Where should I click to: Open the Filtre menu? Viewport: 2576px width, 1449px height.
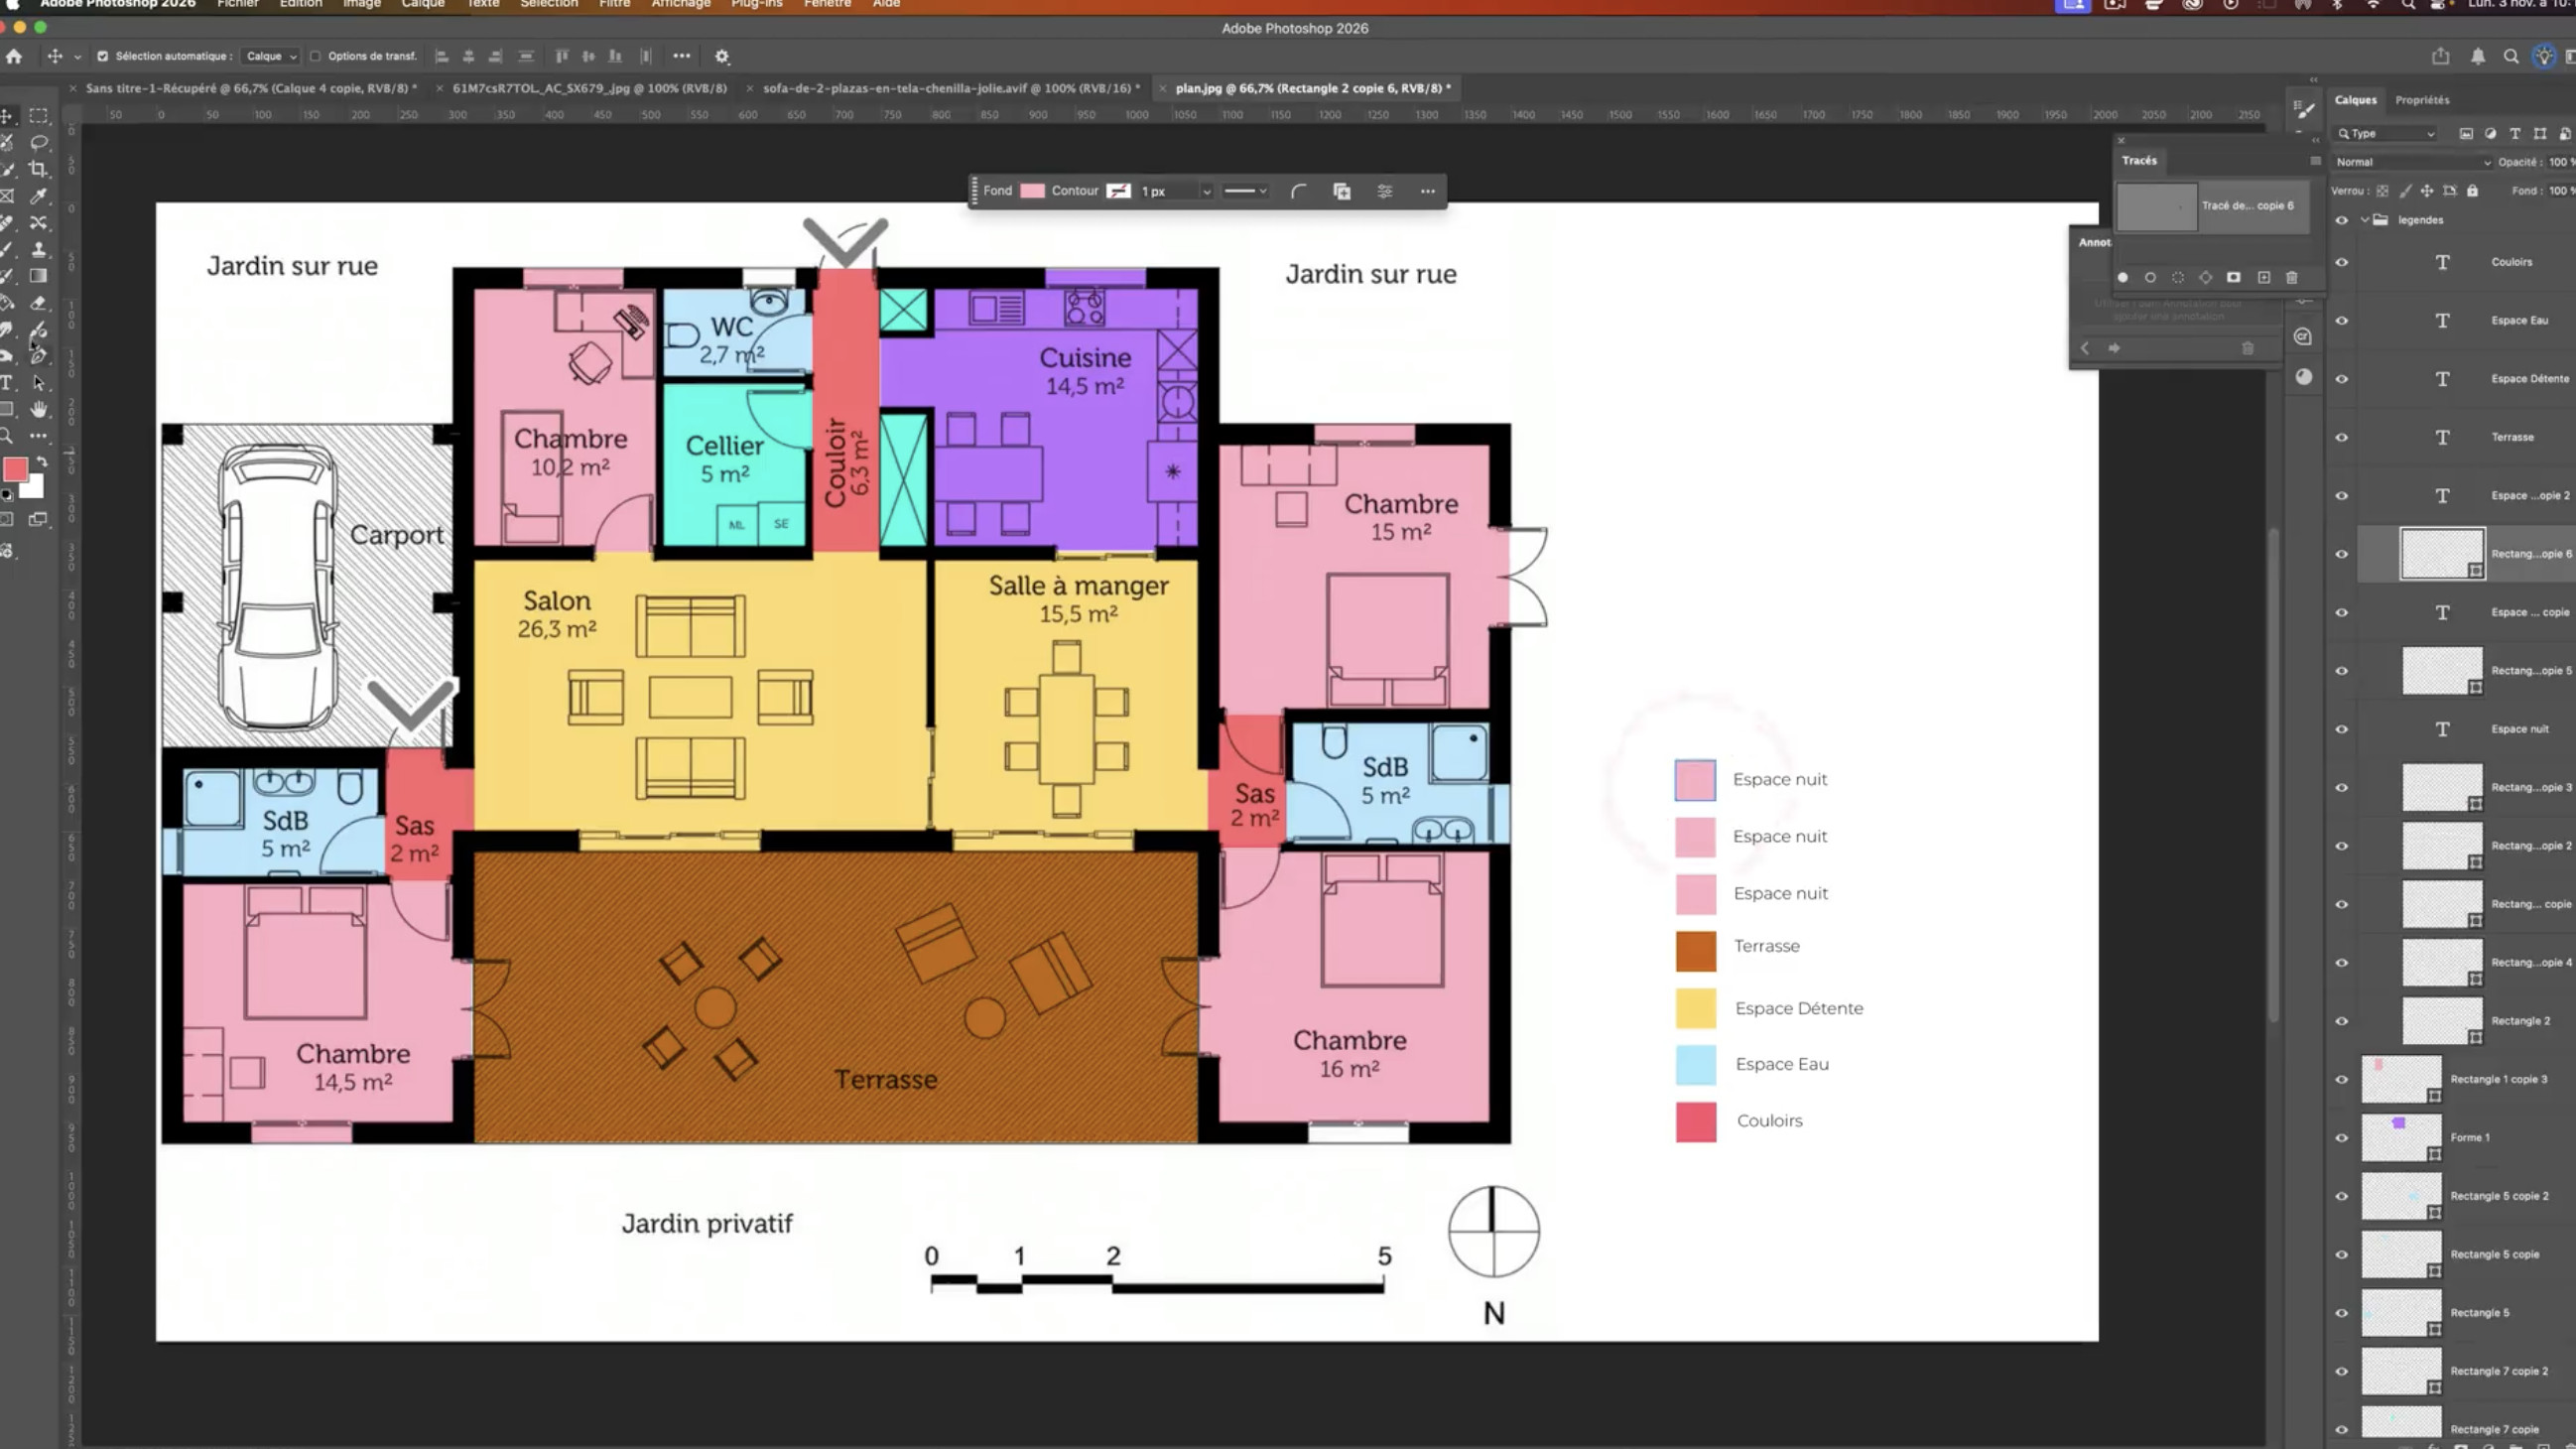coord(614,4)
